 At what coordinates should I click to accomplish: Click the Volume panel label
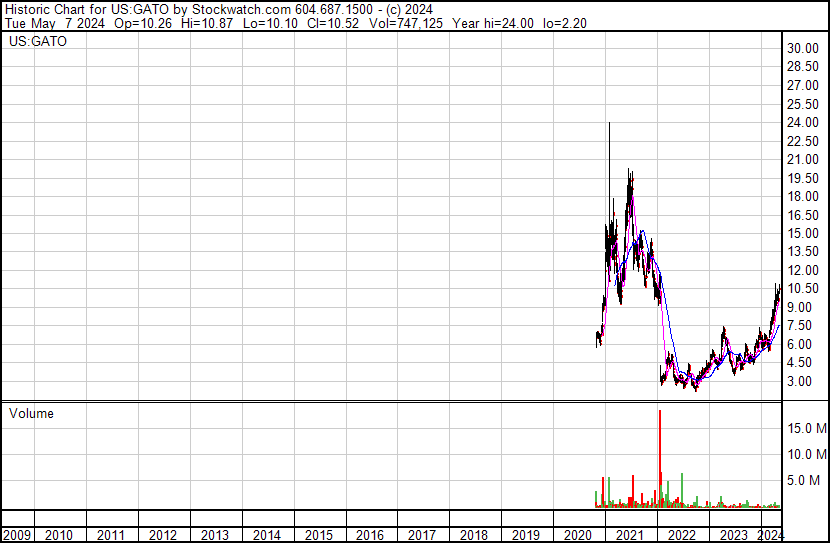pos(31,413)
